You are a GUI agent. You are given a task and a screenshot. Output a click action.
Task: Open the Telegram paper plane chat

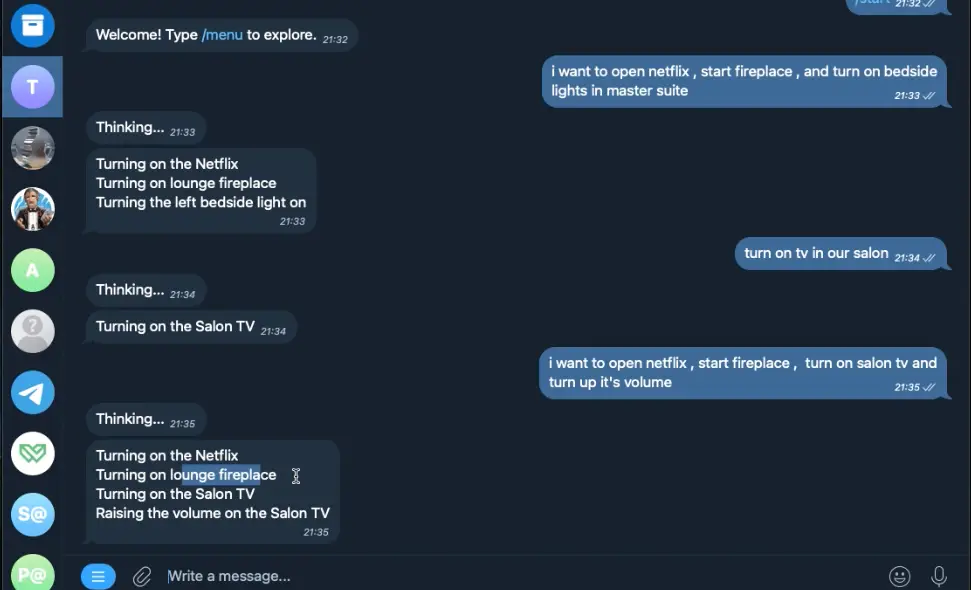32,392
